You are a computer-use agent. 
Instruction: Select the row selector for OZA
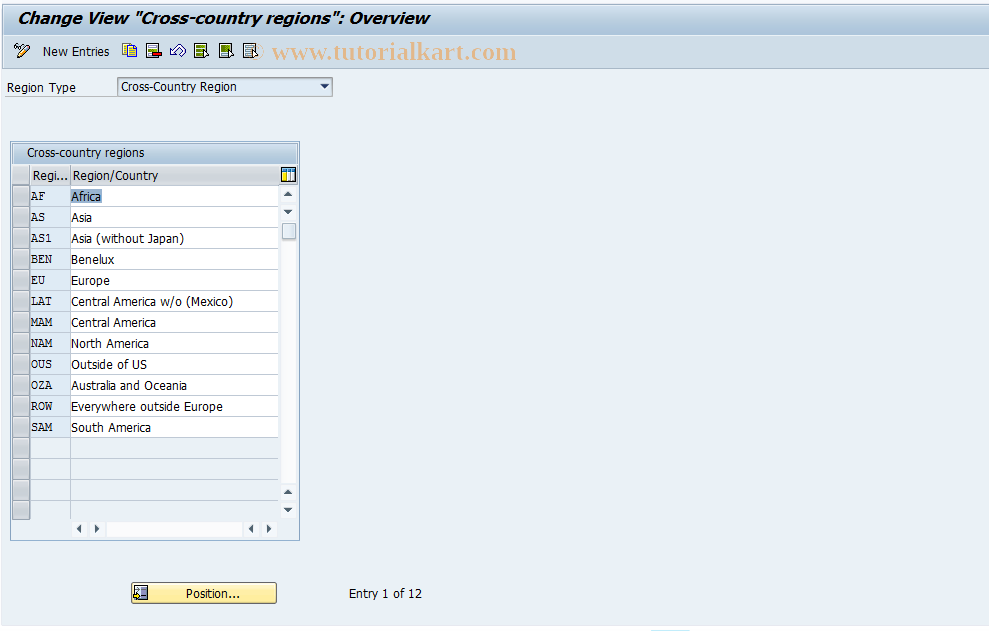point(21,385)
